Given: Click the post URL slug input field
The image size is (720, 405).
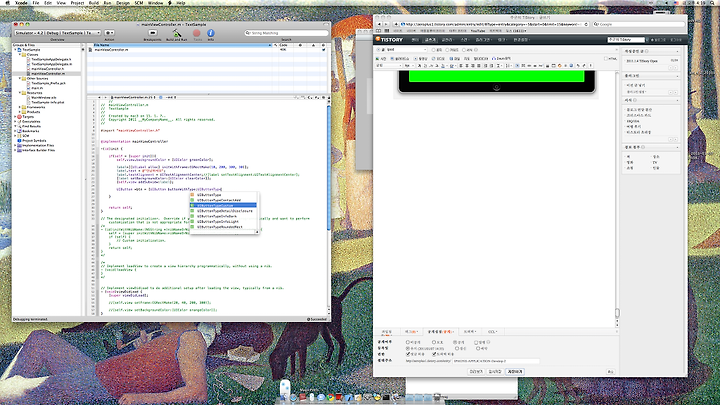Looking at the screenshot, I should point(496,361).
